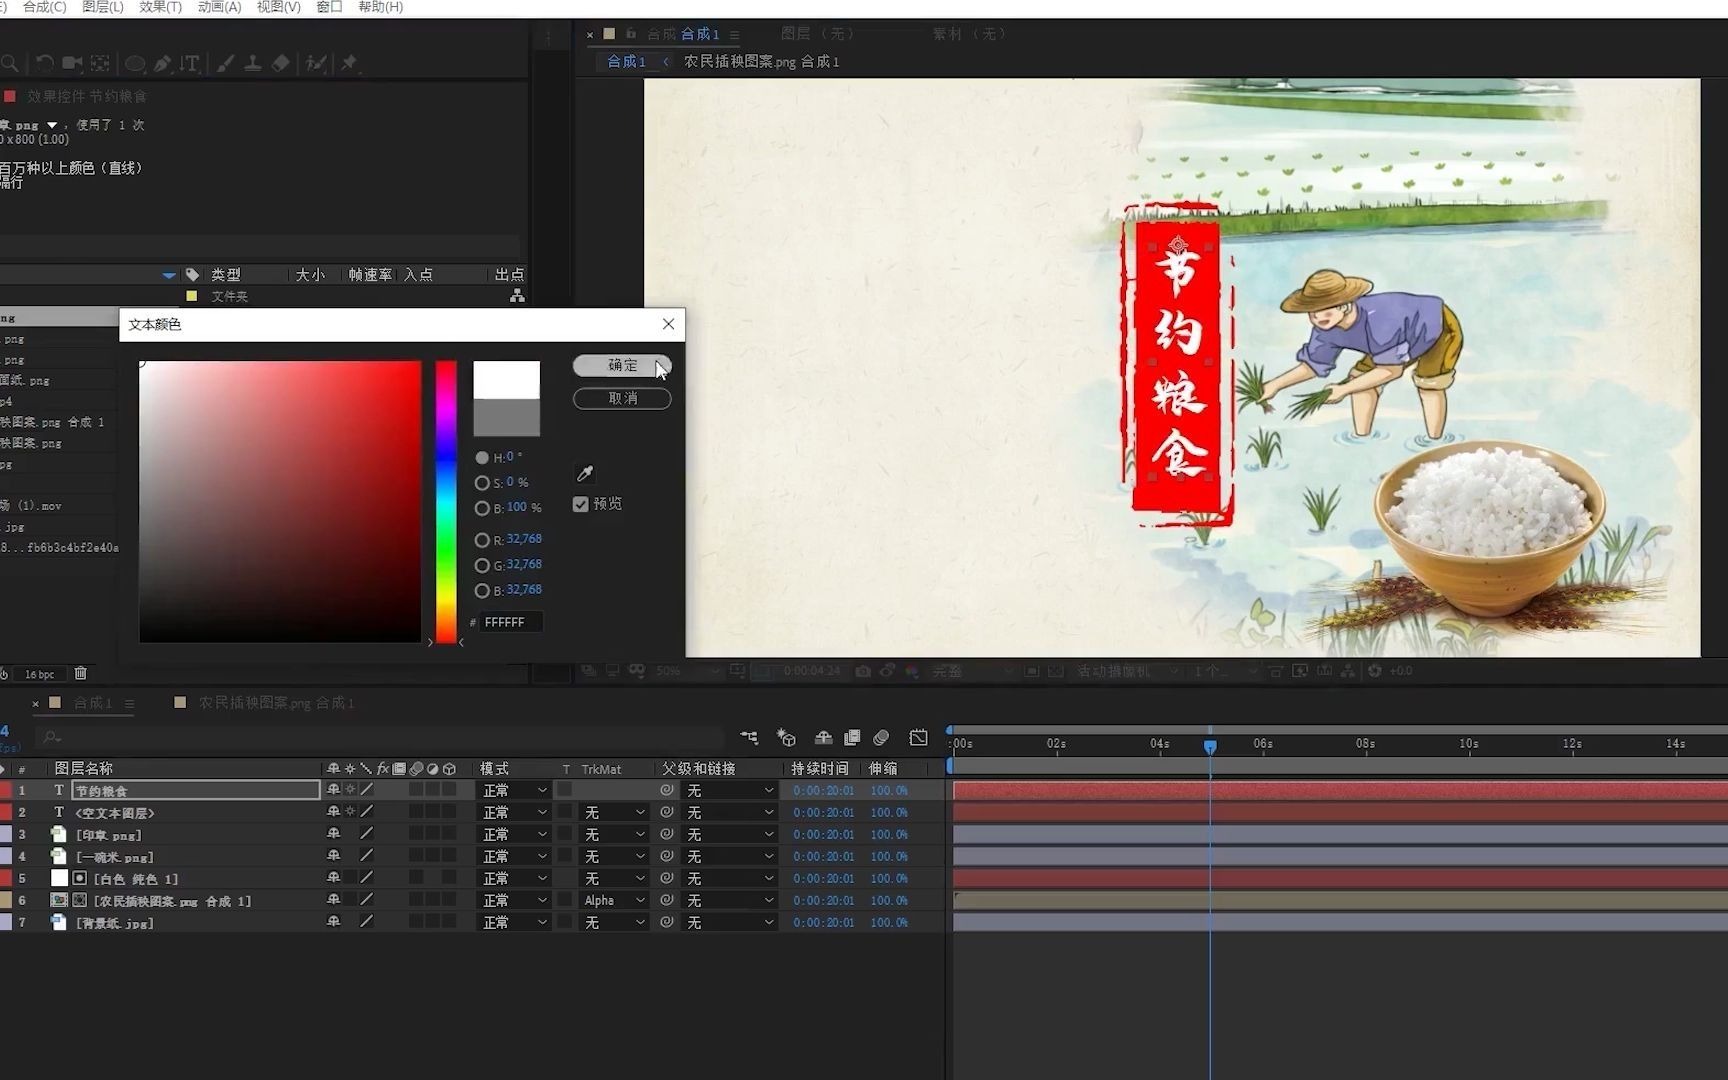Viewport: 1728px width, 1080px height.
Task: Select the blue channel B radio button
Action: pyautogui.click(x=482, y=591)
